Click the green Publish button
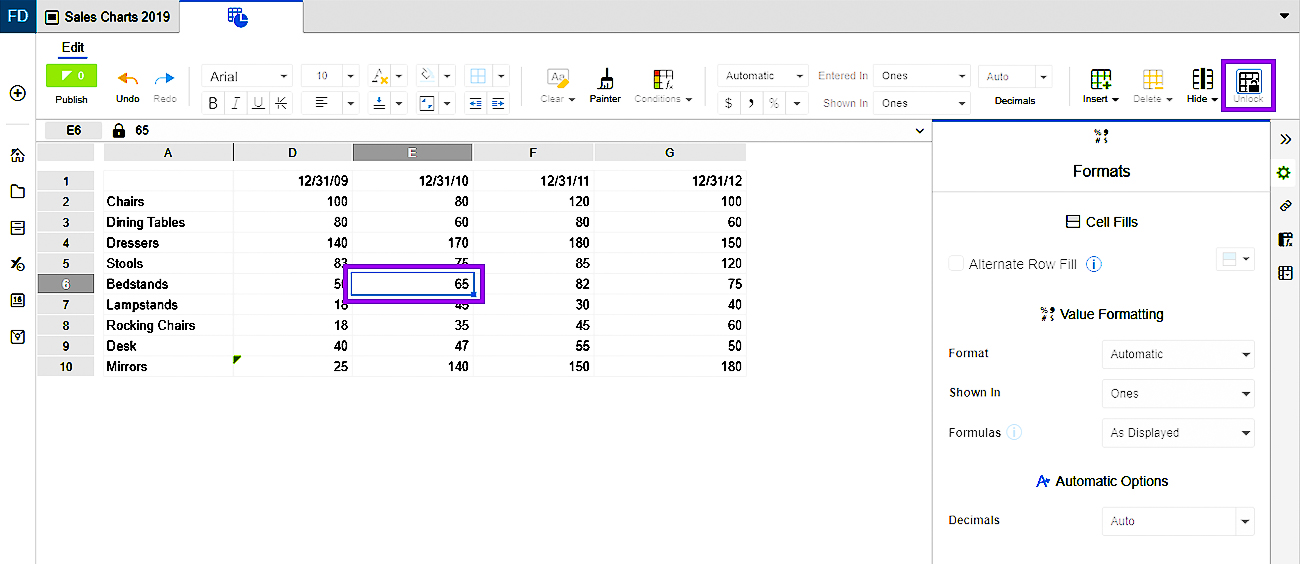This screenshot has height=564, width=1300. pos(71,76)
